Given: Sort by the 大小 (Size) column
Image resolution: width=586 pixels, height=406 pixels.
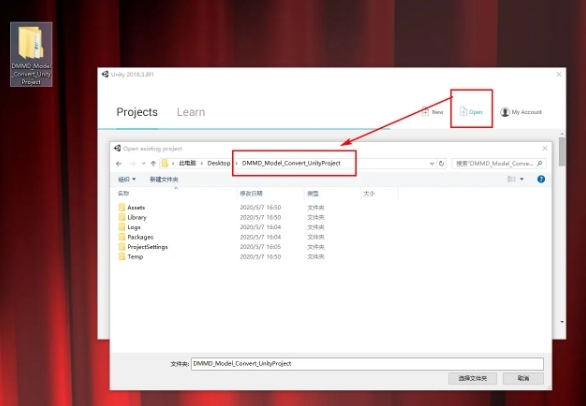Looking at the screenshot, I should pos(369,193).
